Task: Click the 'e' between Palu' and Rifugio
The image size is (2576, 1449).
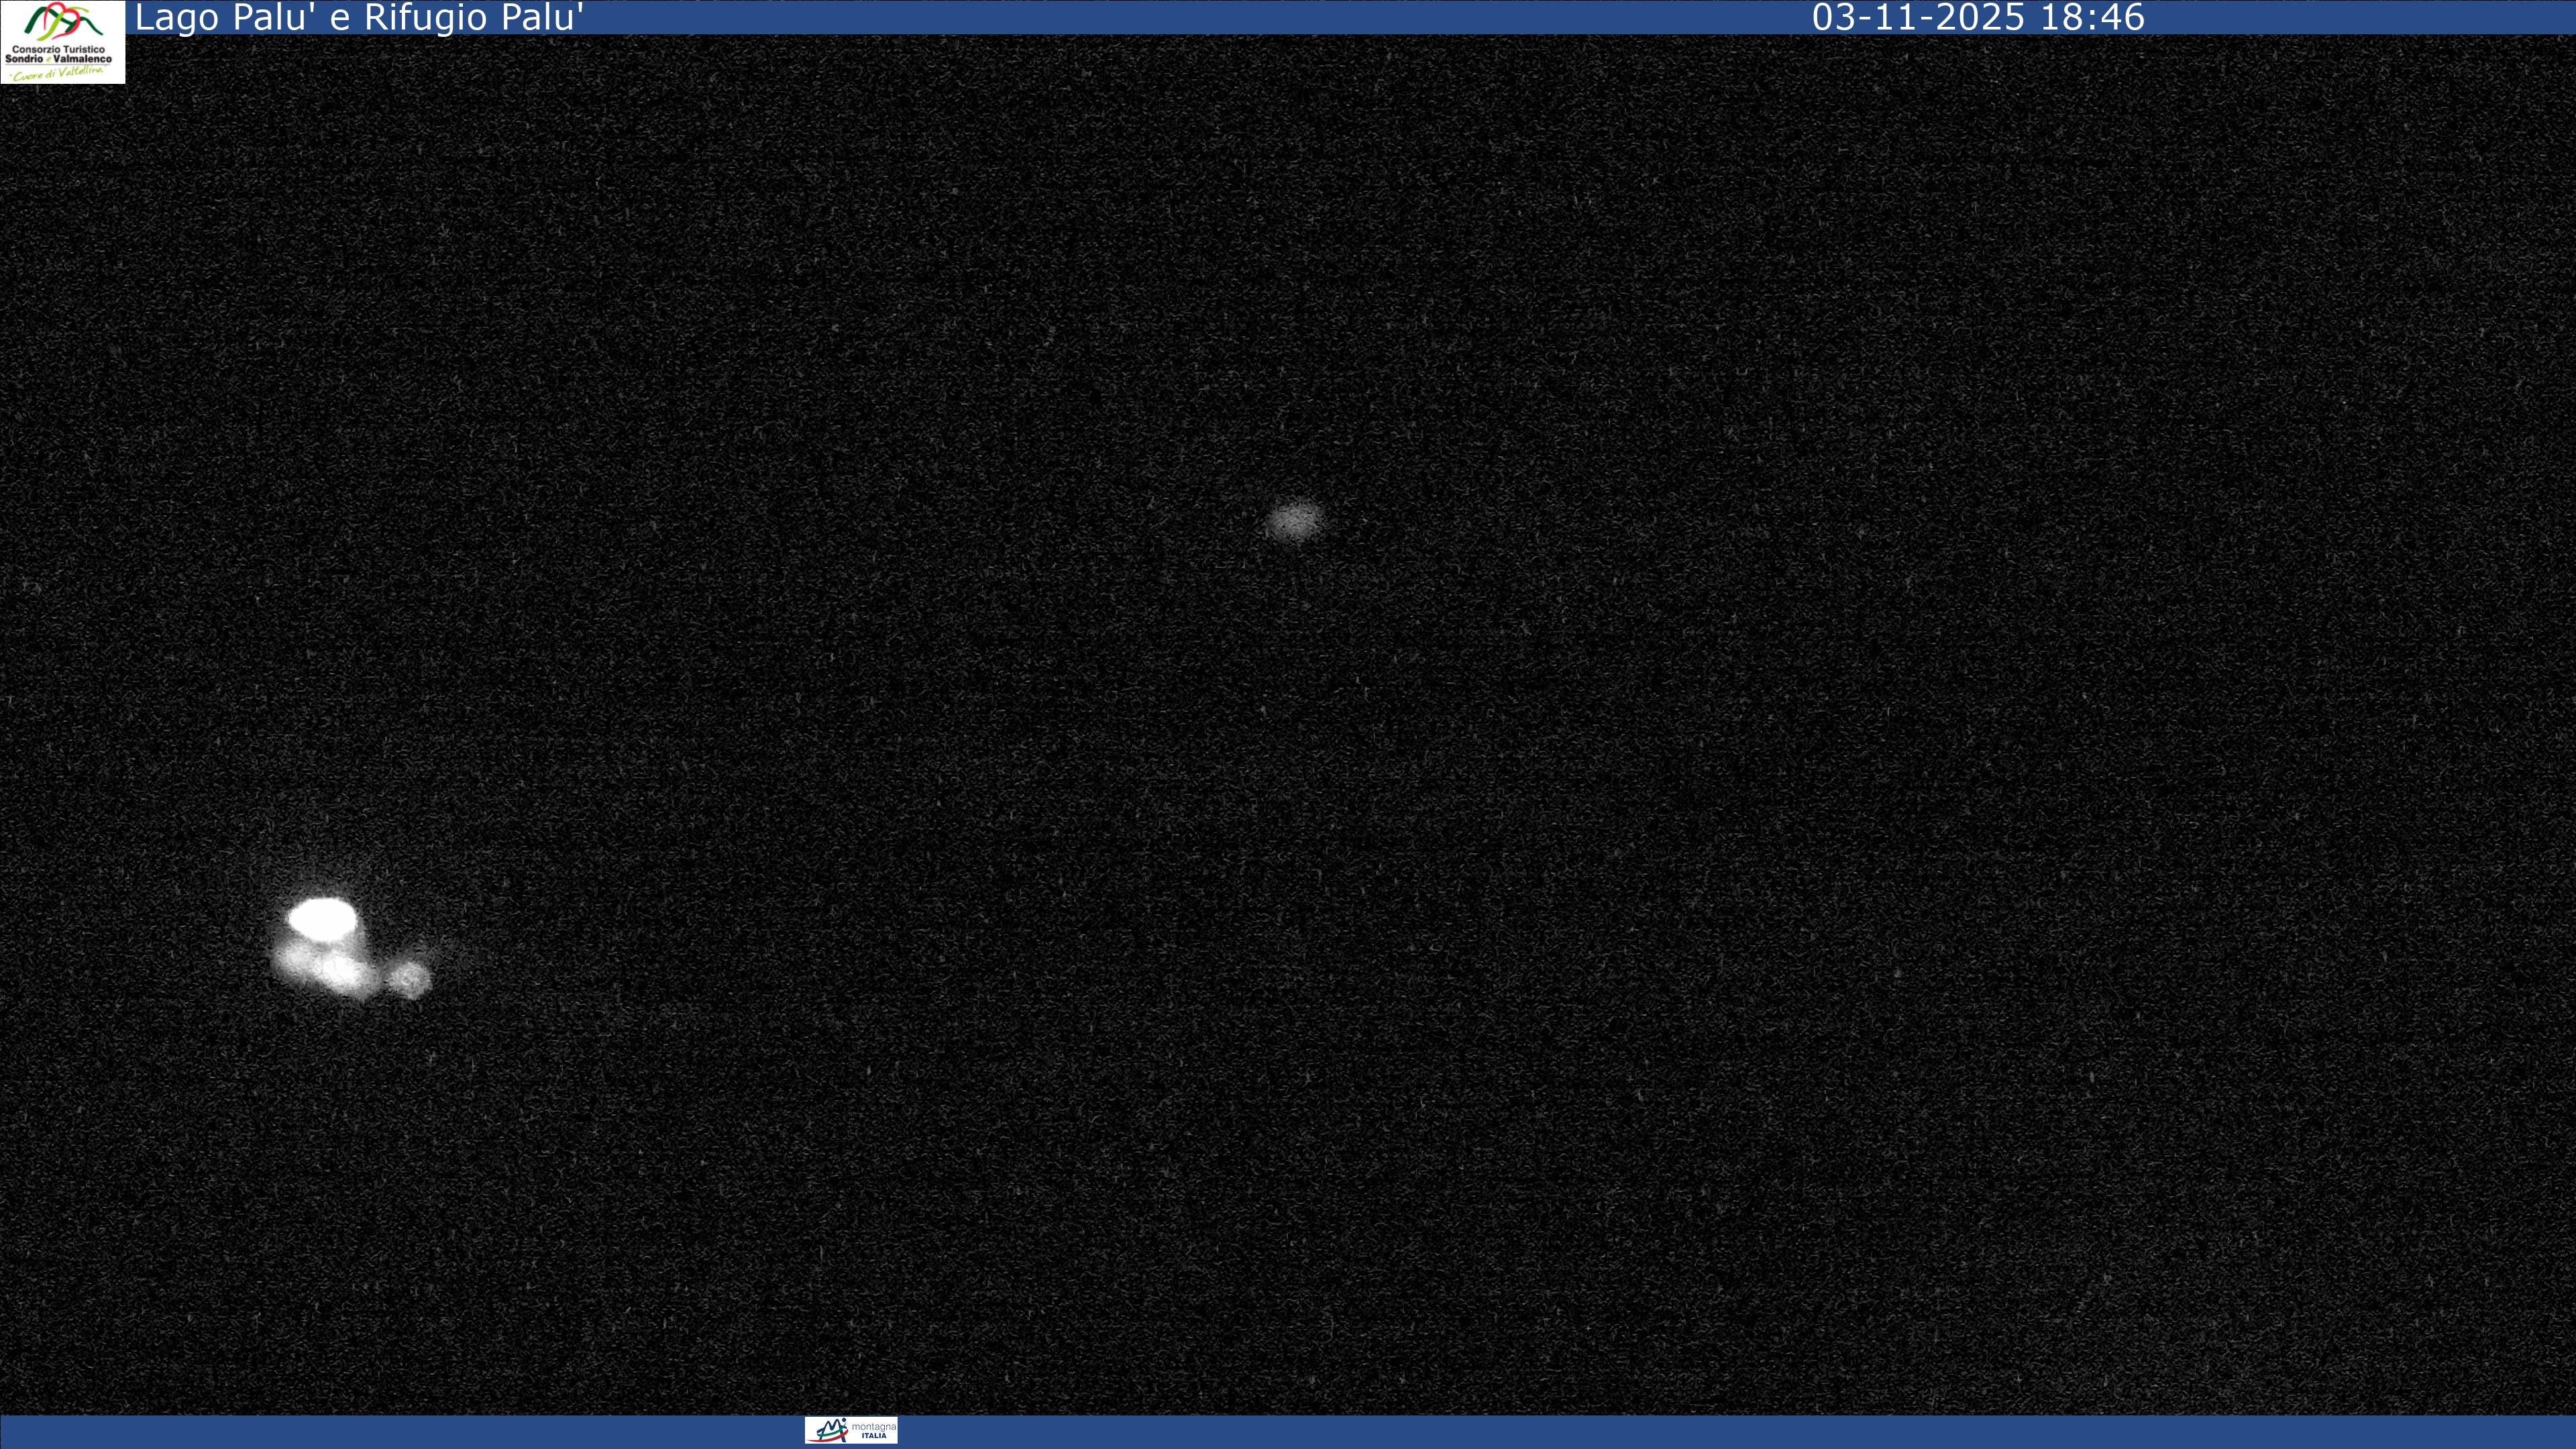Action: pyautogui.click(x=340, y=18)
